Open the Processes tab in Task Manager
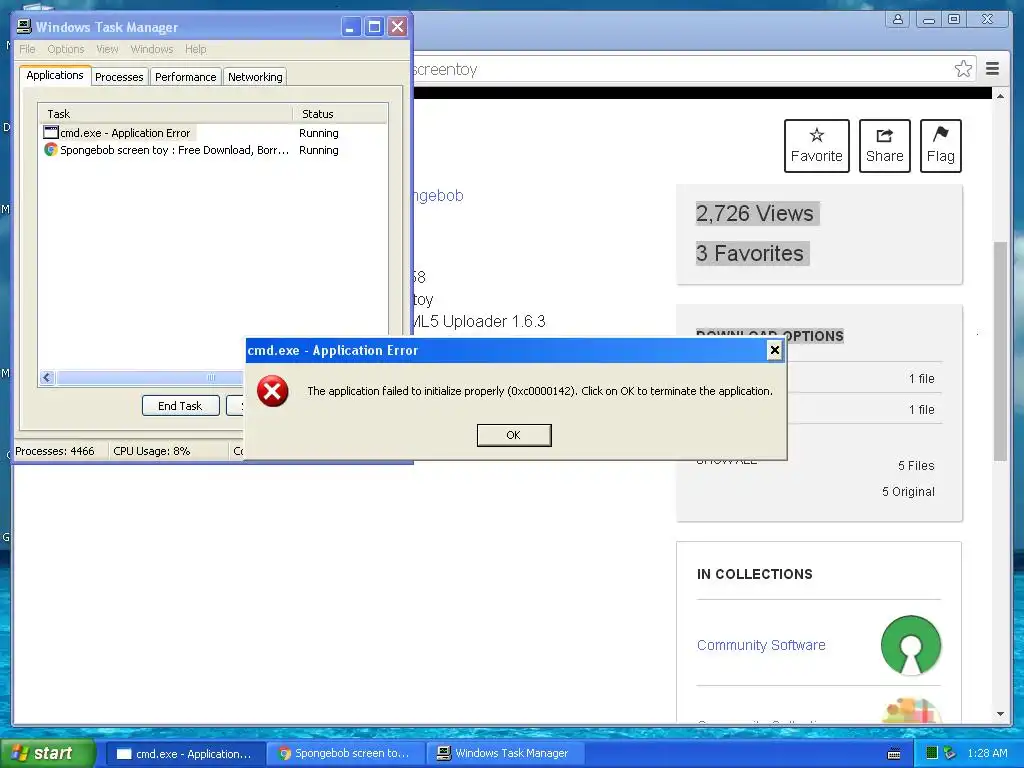 pyautogui.click(x=119, y=76)
